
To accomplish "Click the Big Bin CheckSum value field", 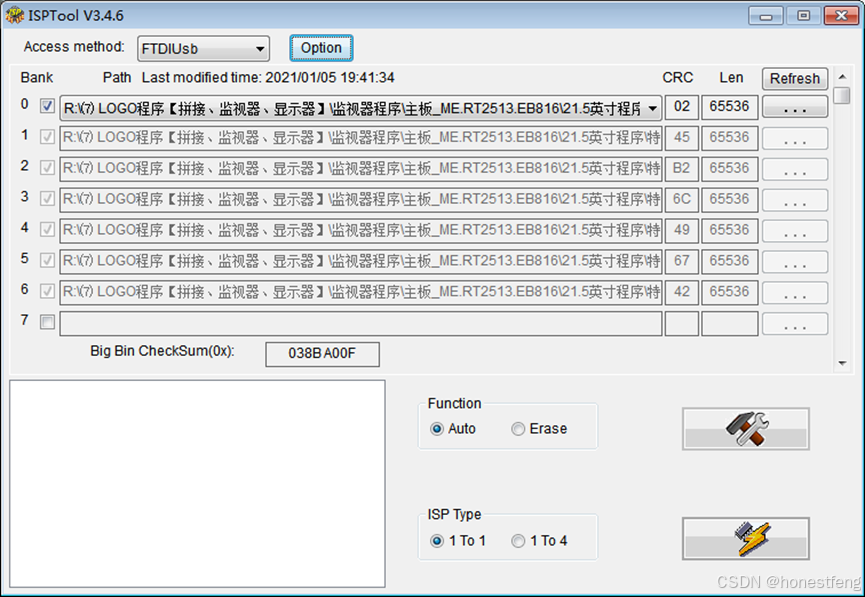I will click(x=322, y=354).
